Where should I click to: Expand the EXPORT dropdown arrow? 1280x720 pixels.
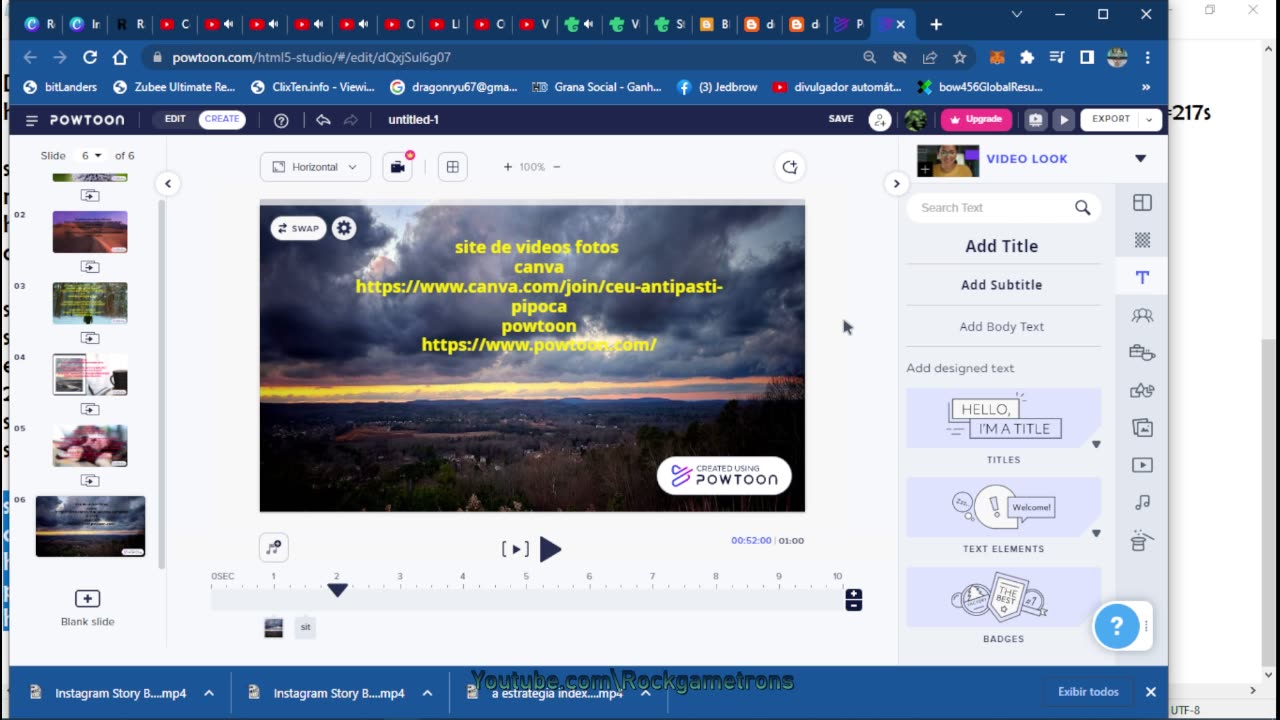point(1151,120)
